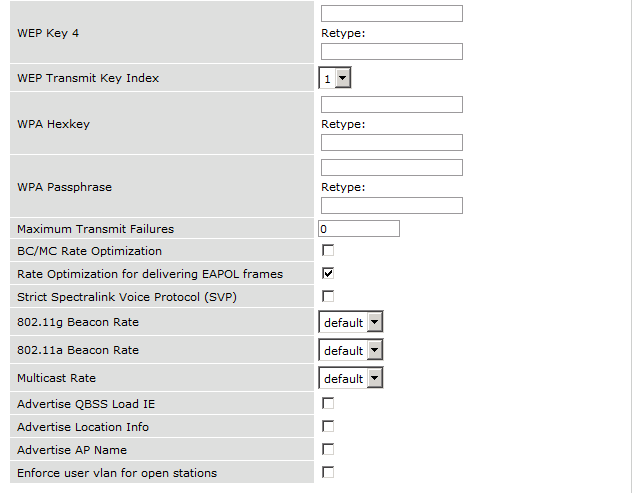
Task: Check the Advertise AP Name box
Action: tap(328, 449)
